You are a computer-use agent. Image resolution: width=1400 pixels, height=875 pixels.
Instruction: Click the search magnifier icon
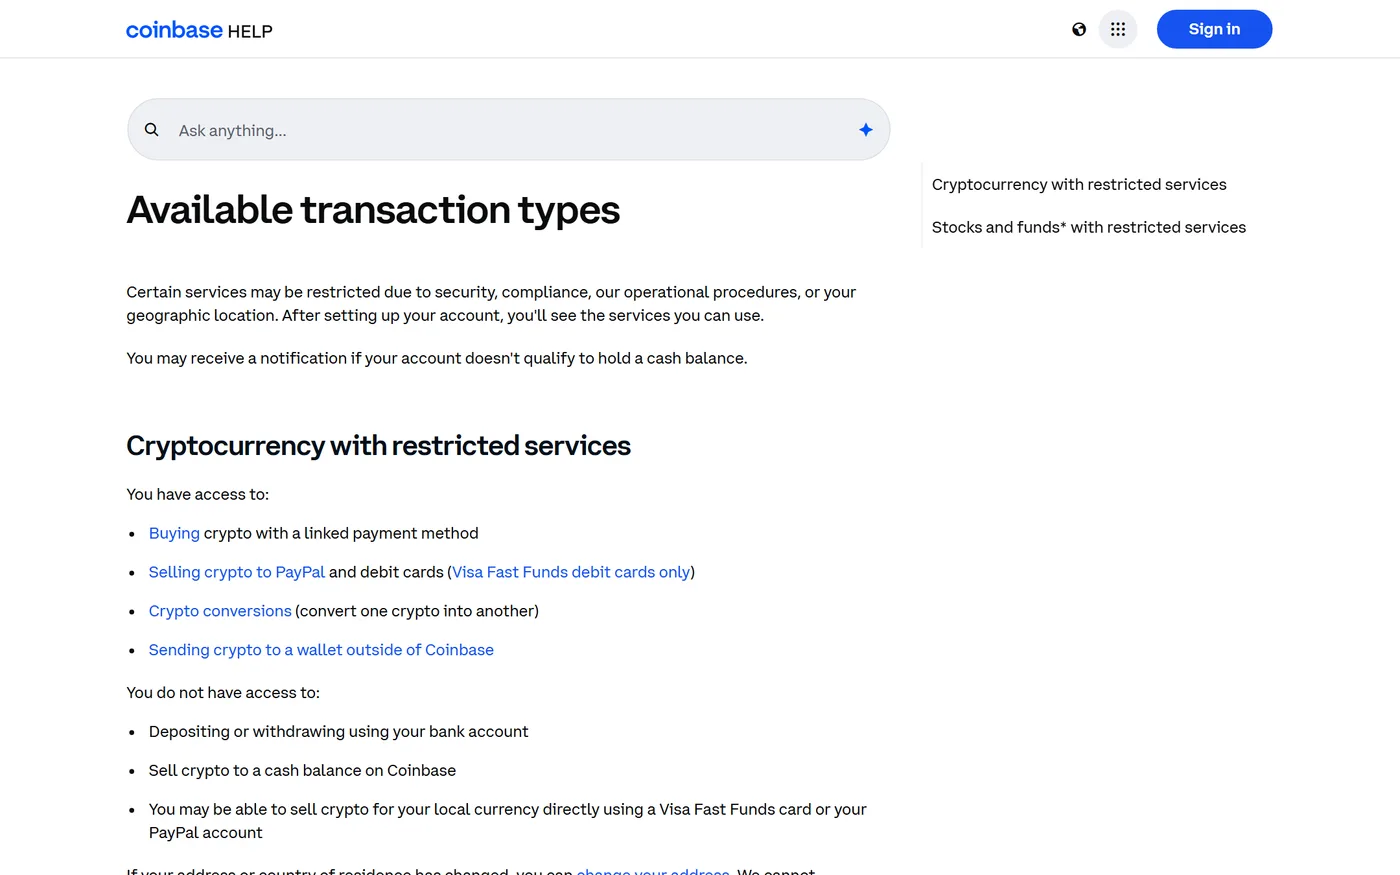point(152,129)
